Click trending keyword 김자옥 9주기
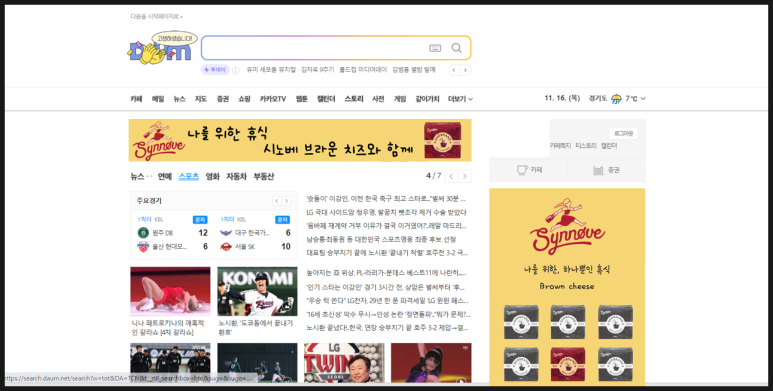 317,70
